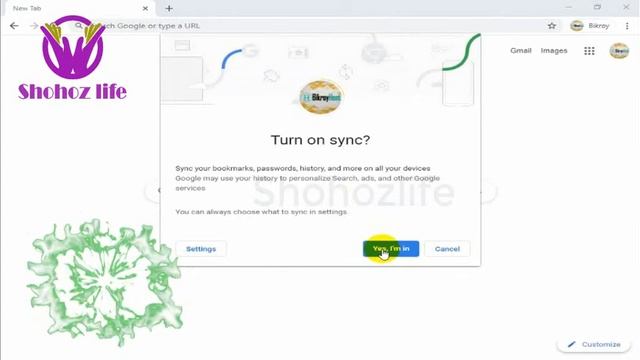Click the profile picture in the sync dialog
The width and height of the screenshot is (640, 360).
pos(321,97)
